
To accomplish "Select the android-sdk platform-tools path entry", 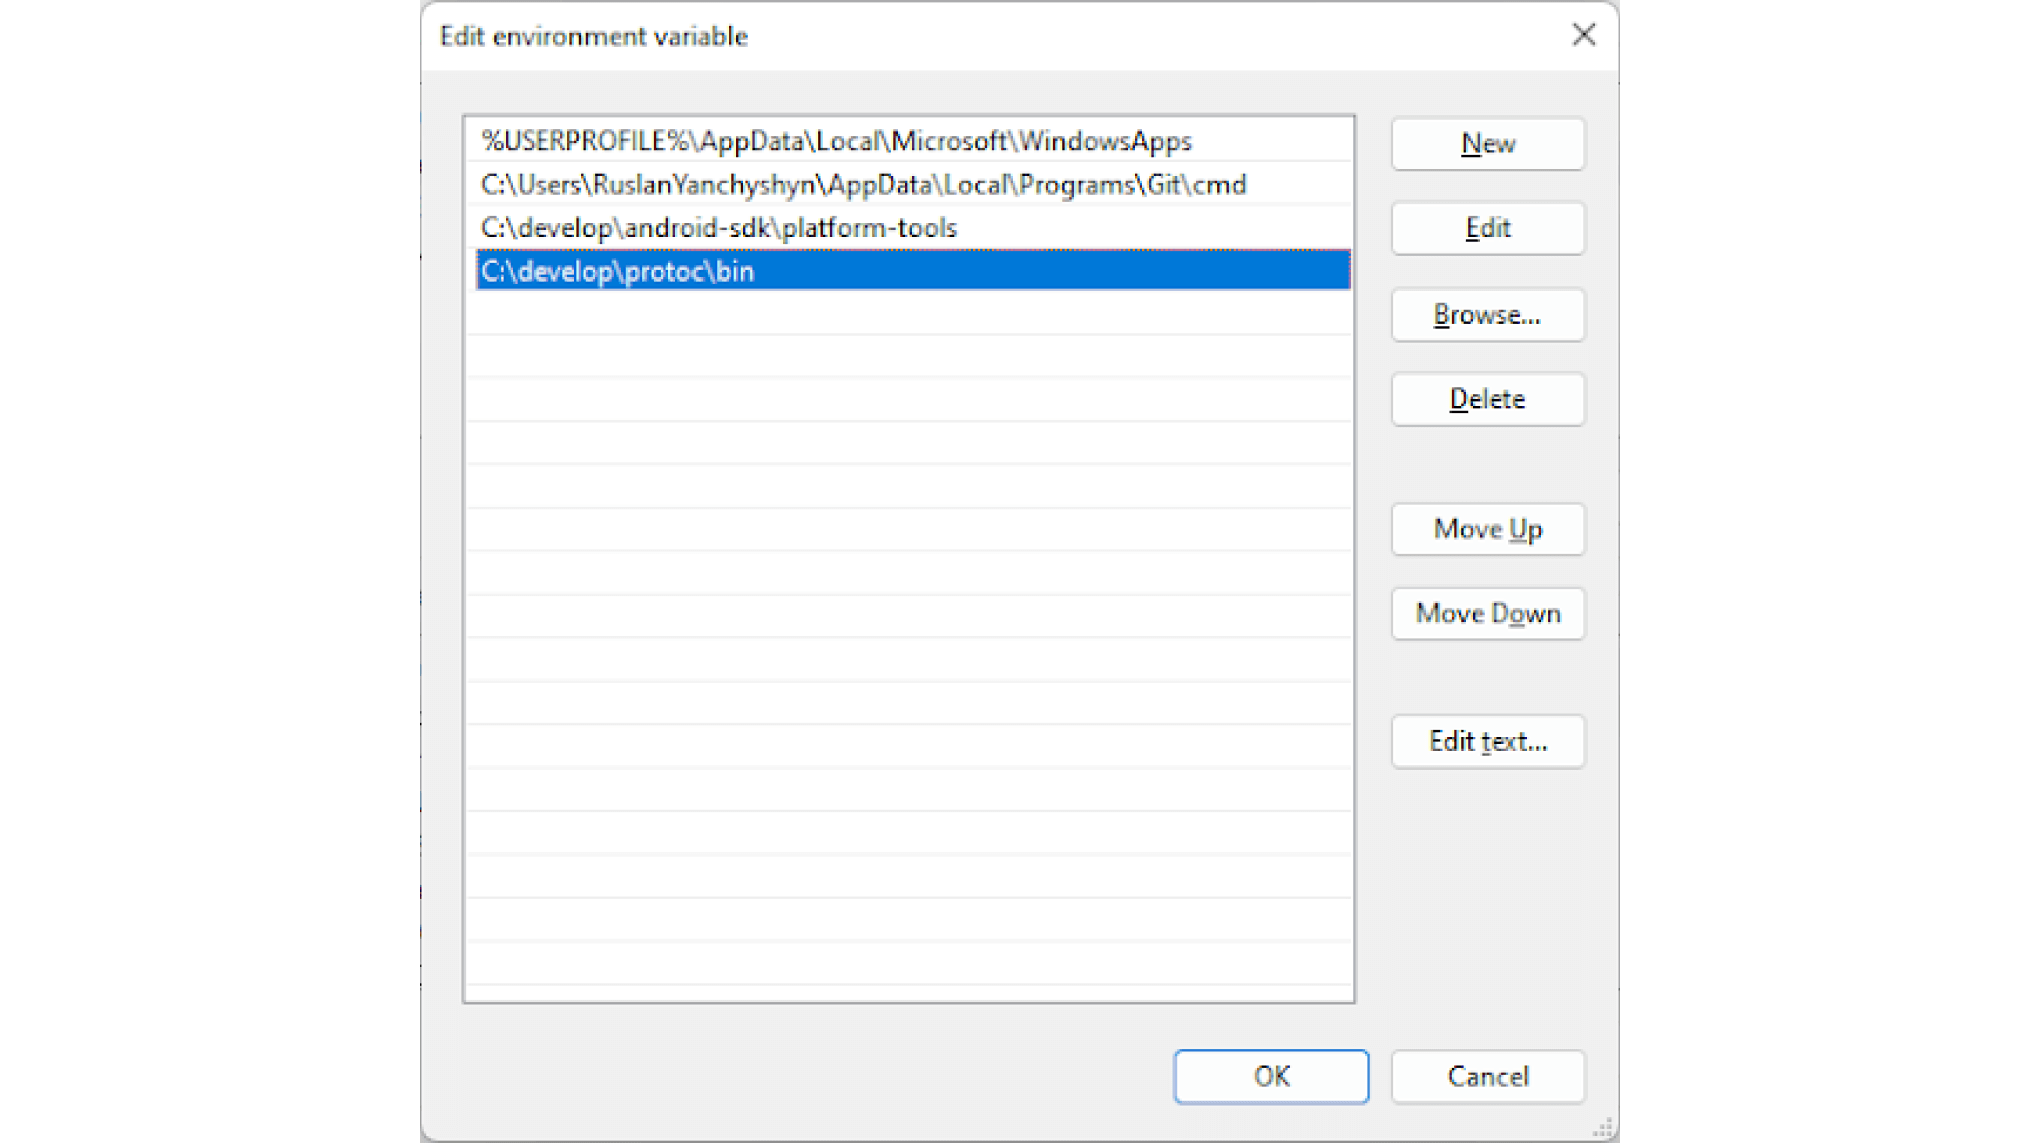I will [x=719, y=228].
